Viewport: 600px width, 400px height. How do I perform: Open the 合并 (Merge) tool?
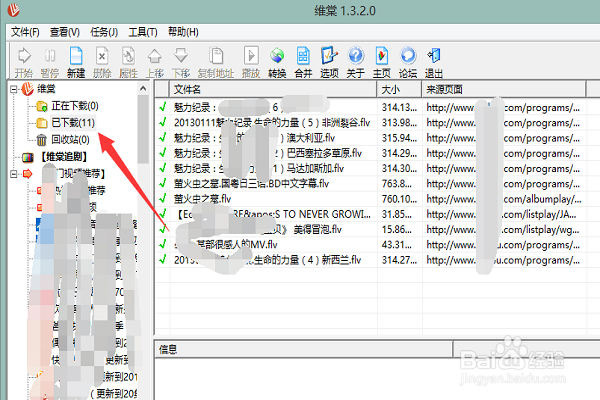(303, 62)
